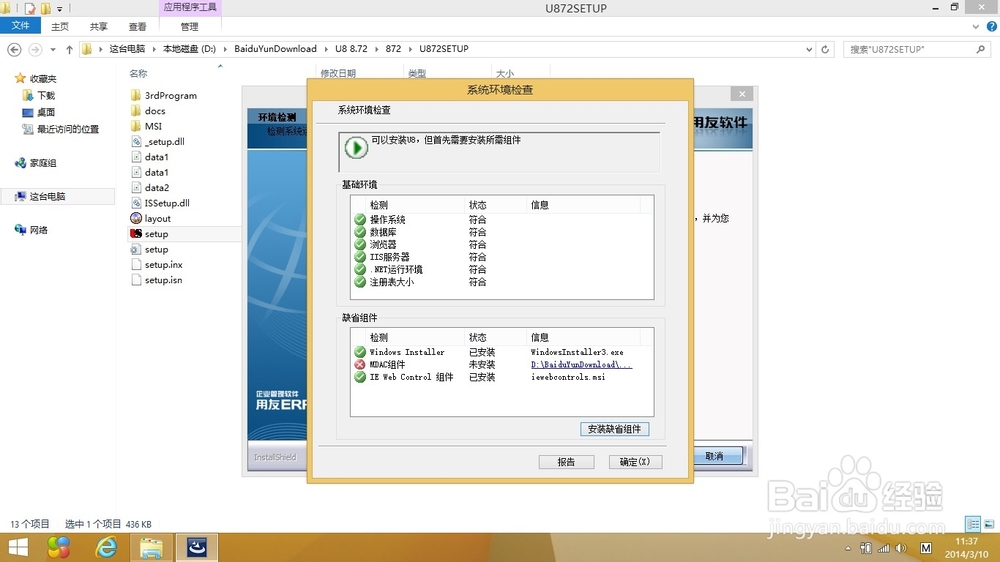1000x562 pixels.
Task: Select the 3rdProgram folder icon
Action: click(135, 95)
